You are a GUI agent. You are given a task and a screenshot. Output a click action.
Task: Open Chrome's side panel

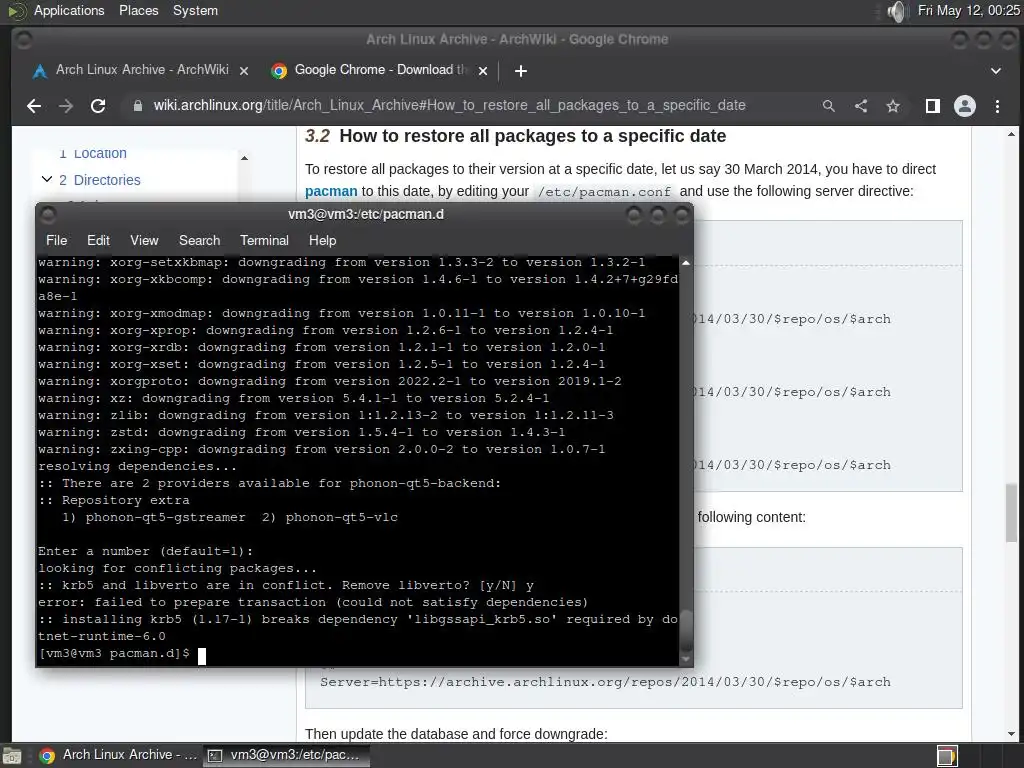[933, 106]
